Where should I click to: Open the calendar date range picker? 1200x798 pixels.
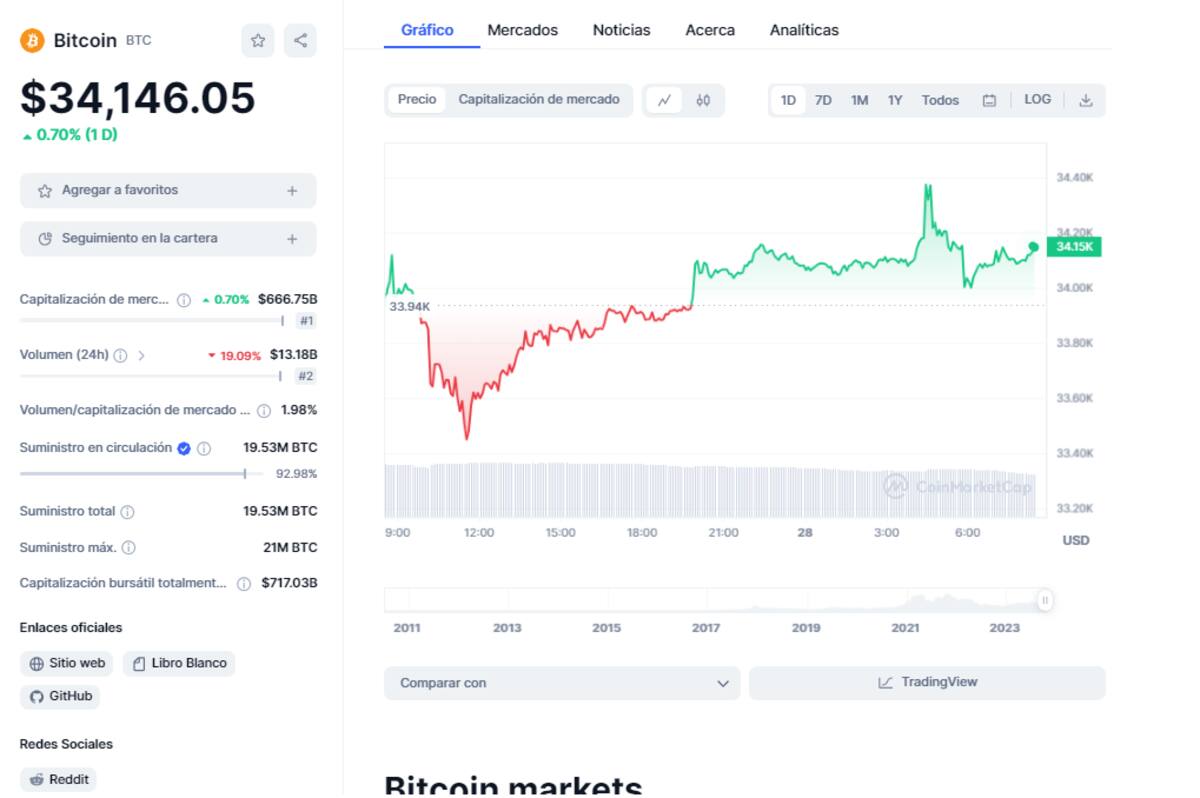click(989, 100)
